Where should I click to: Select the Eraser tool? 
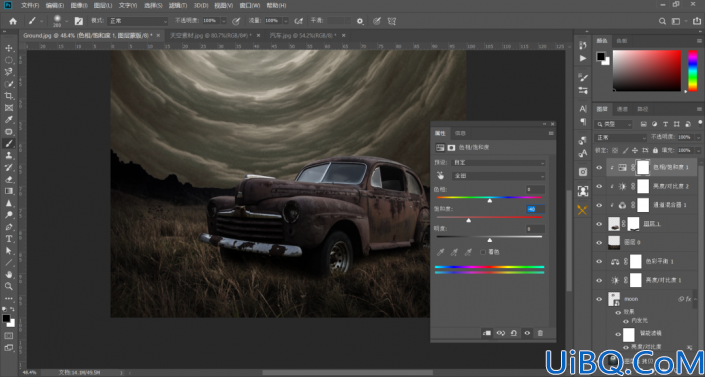pyautogui.click(x=9, y=179)
